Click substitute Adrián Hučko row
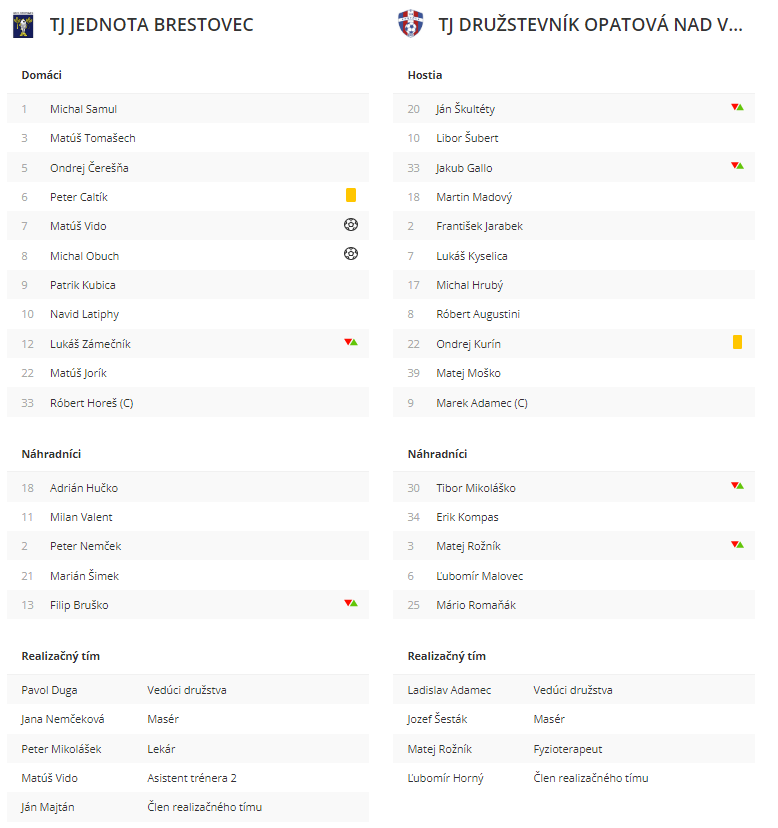778x828 pixels. (188, 488)
